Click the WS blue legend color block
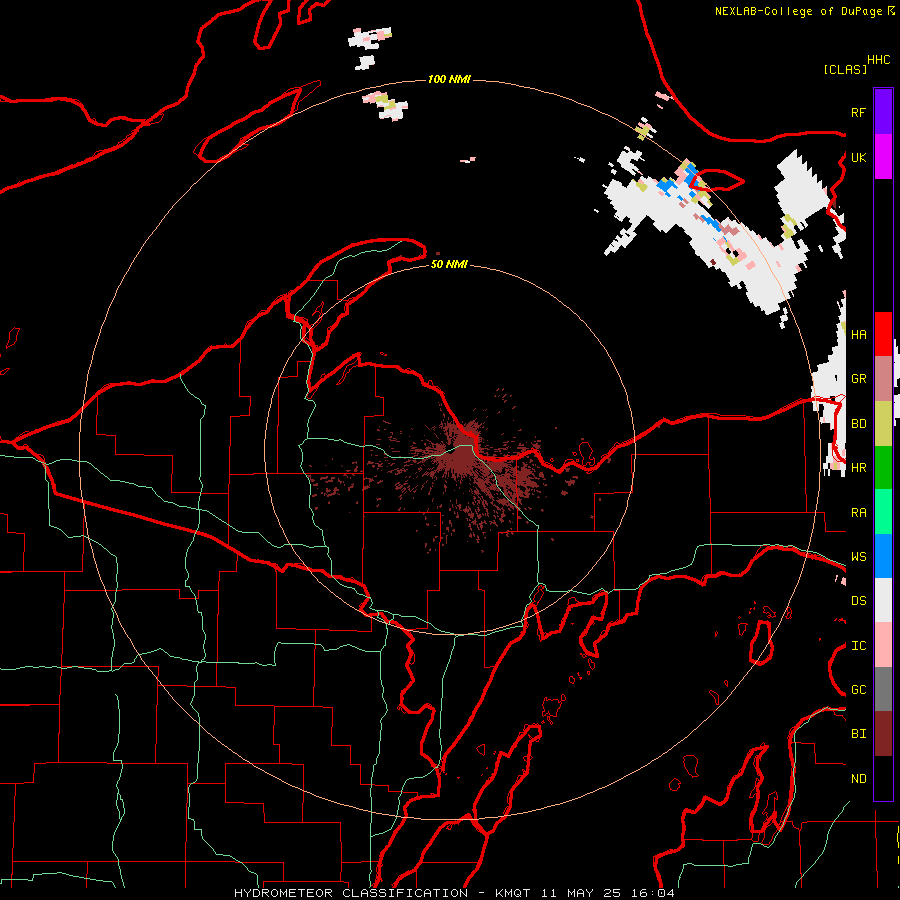This screenshot has height=900, width=900. pyautogui.click(x=883, y=556)
